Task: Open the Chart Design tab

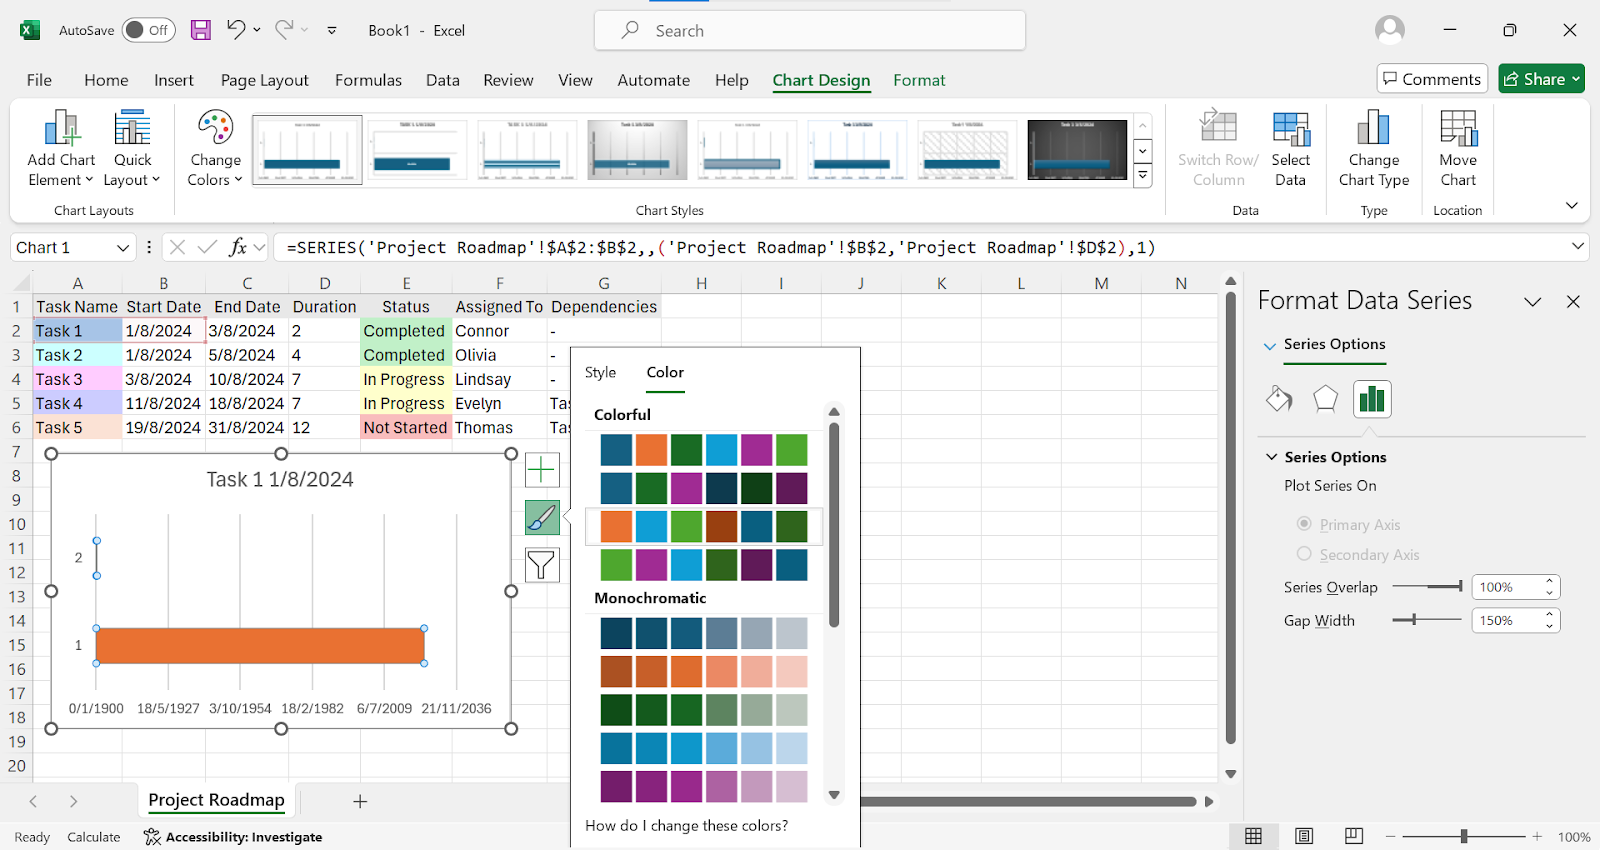Action: point(821,80)
